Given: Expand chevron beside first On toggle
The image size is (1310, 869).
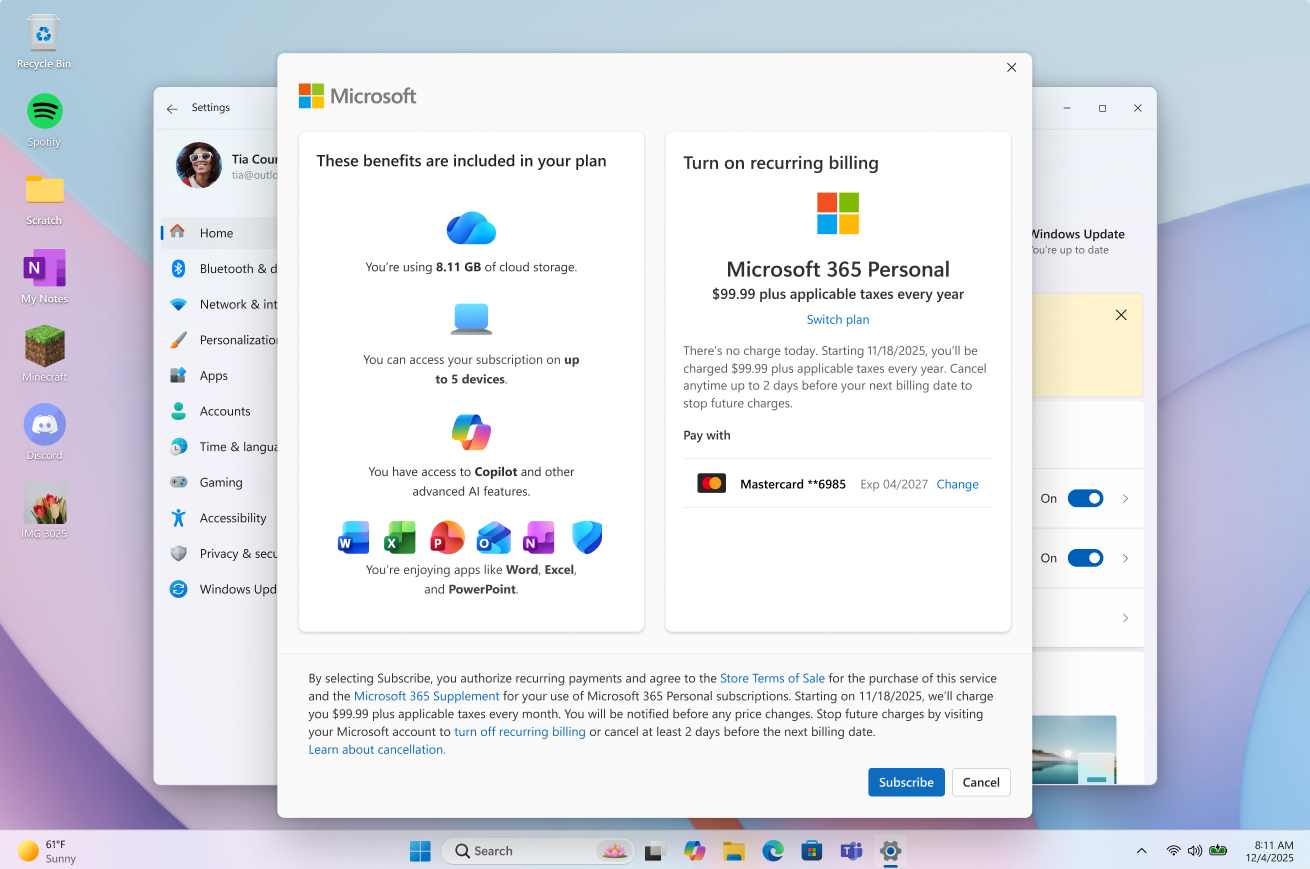Looking at the screenshot, I should [x=1125, y=498].
